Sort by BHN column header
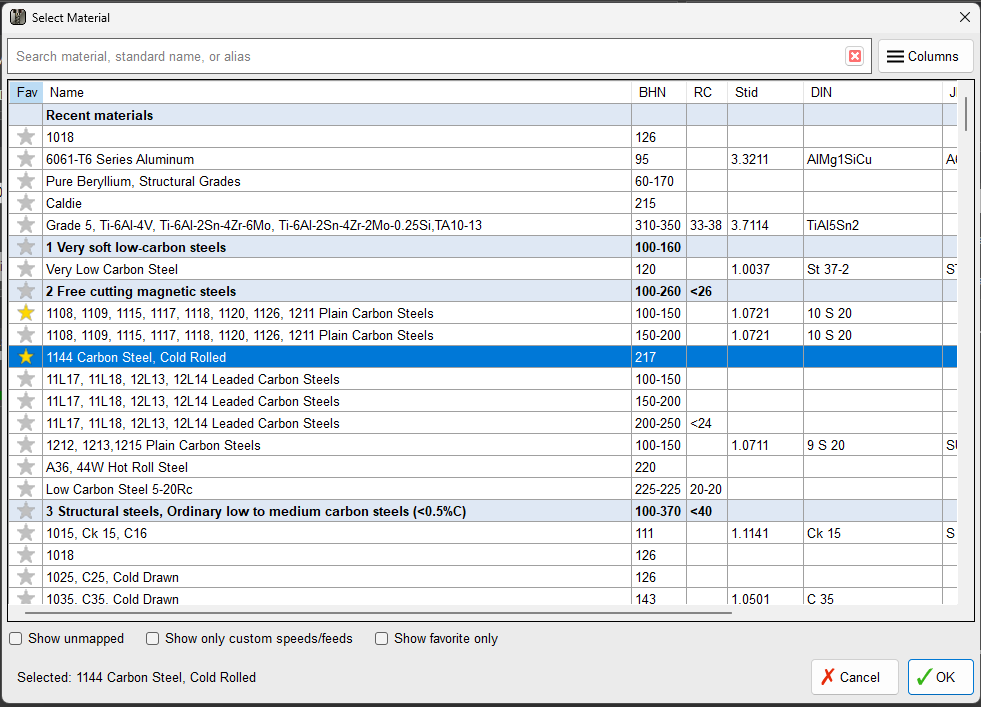 click(x=659, y=93)
